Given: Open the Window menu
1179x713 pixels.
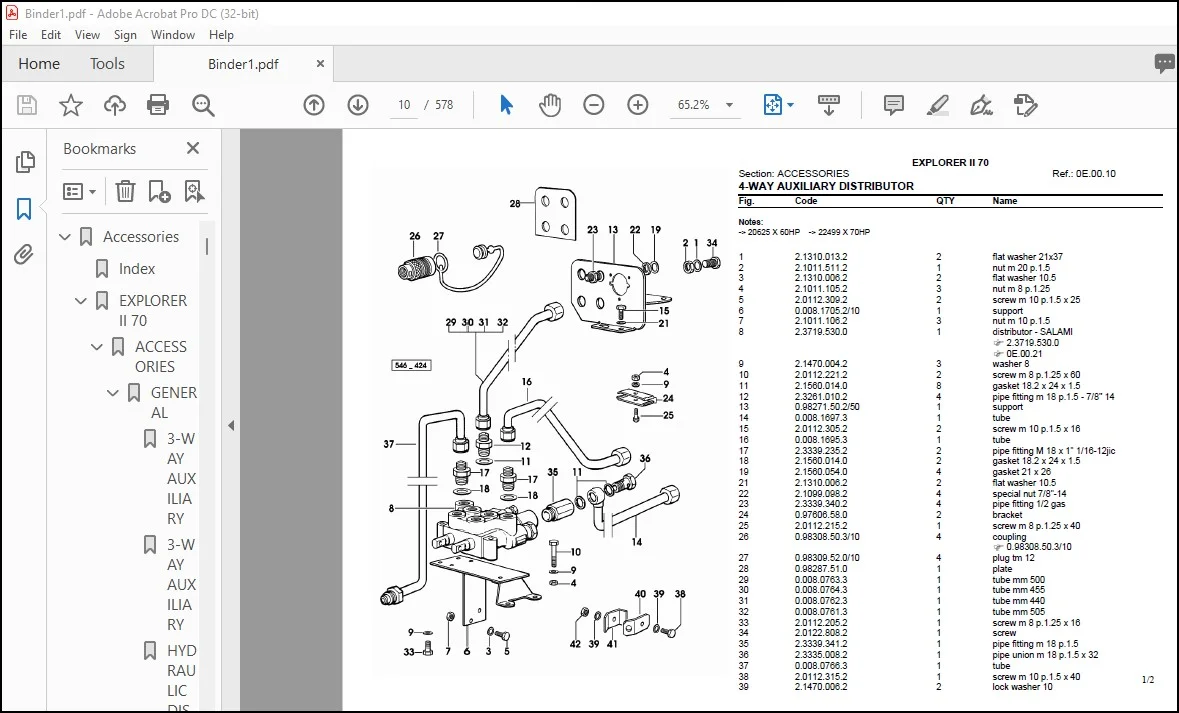Looking at the screenshot, I should [173, 35].
